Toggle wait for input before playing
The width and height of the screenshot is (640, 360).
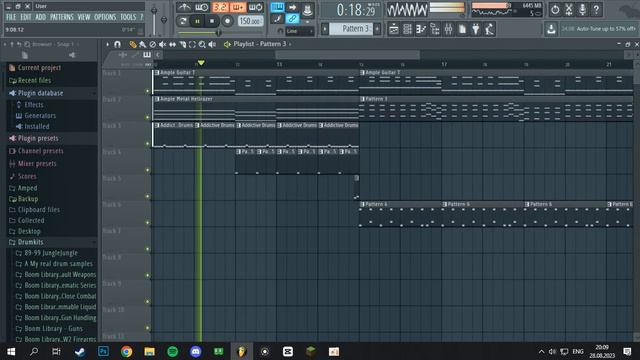(x=202, y=7)
